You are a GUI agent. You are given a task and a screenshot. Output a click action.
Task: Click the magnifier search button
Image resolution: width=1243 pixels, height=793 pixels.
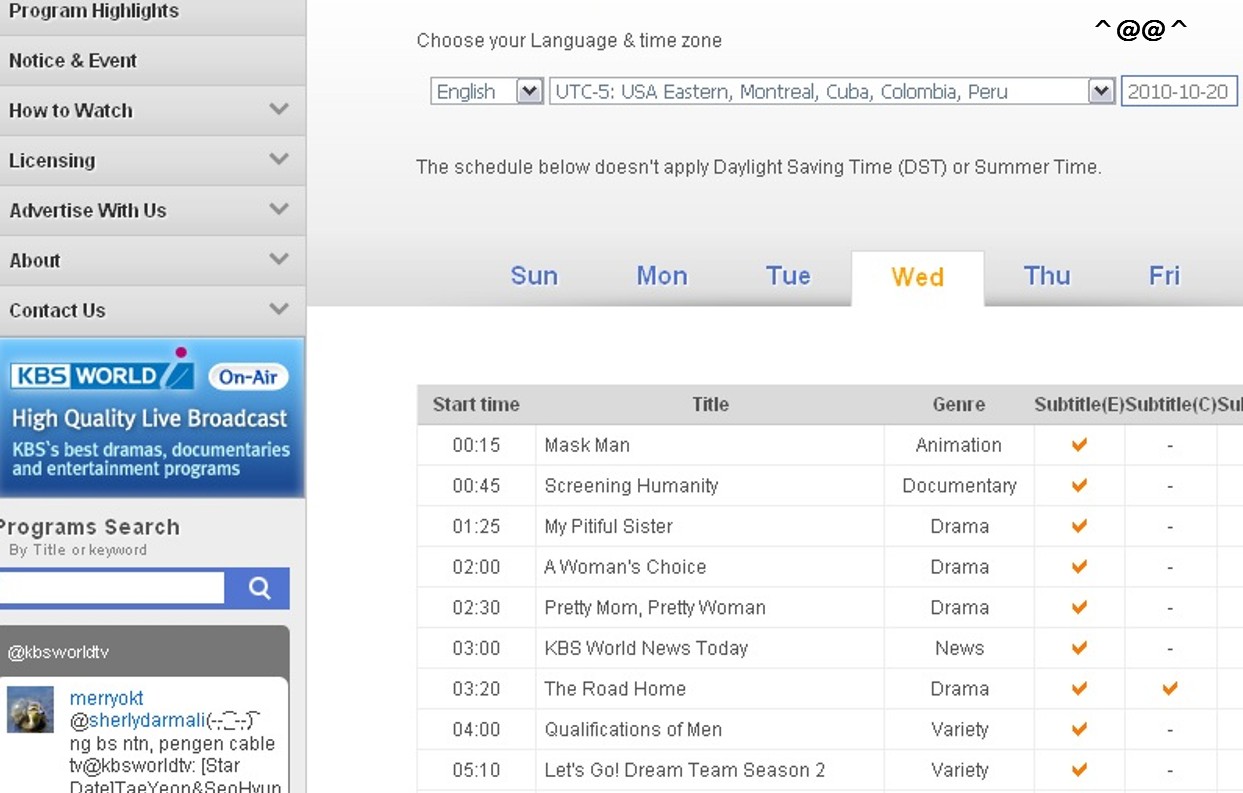(x=258, y=588)
